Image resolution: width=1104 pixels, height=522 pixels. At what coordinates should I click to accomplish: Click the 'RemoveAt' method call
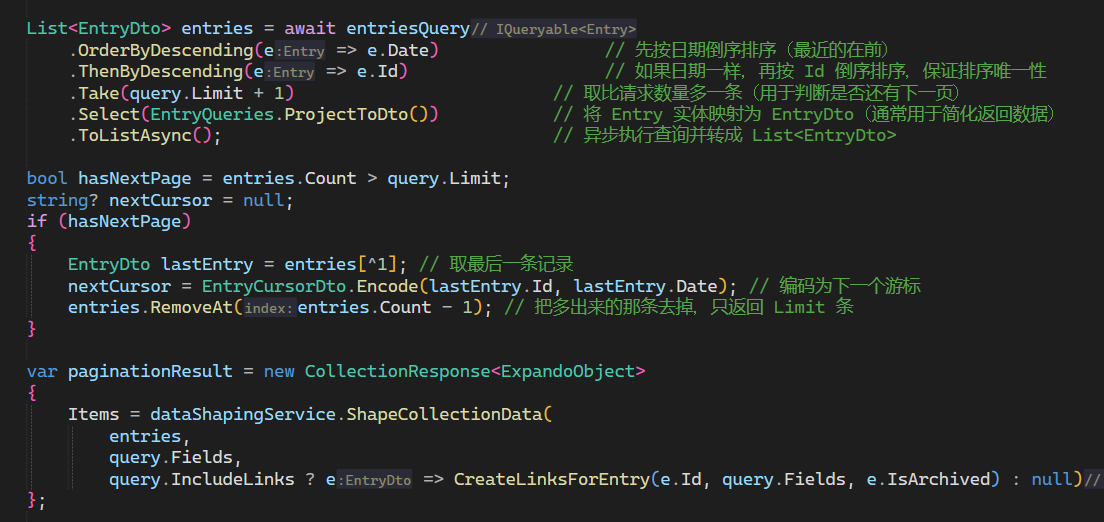192,307
